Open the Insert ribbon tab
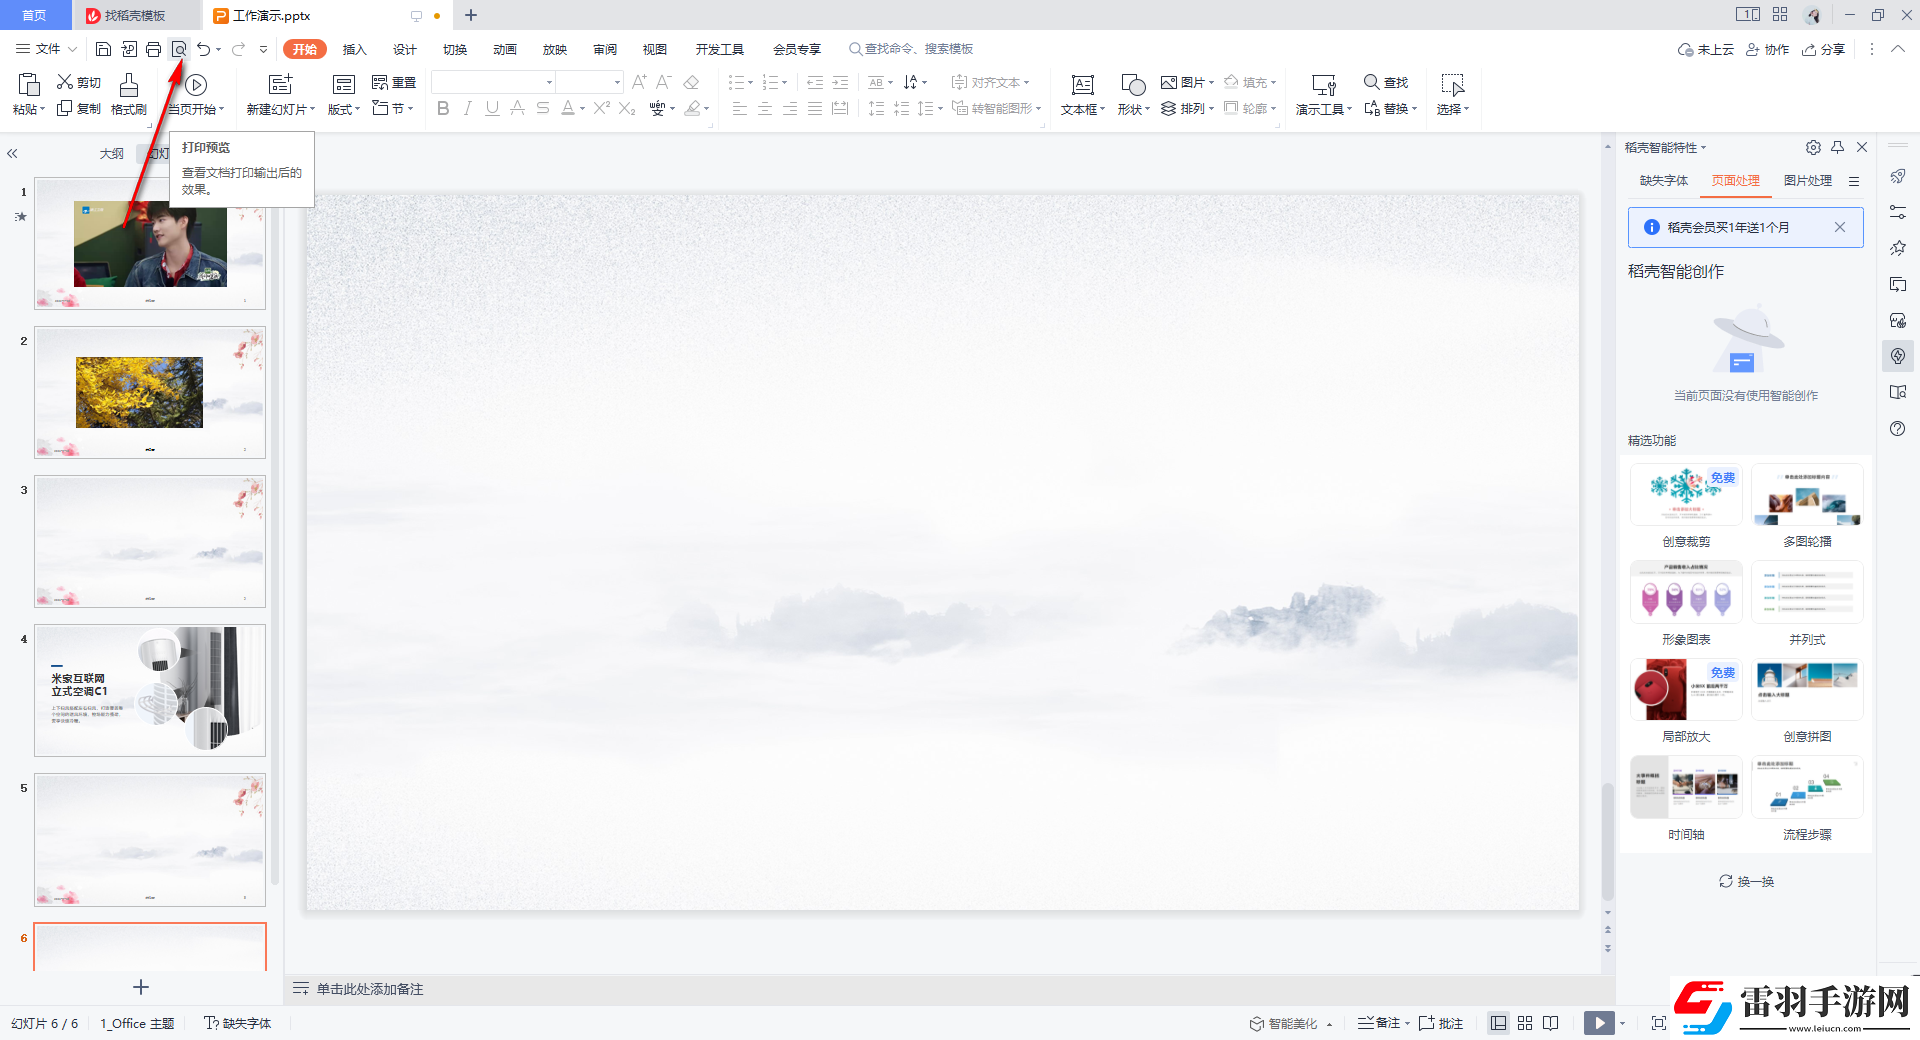Viewport: 1920px width, 1040px height. click(355, 49)
